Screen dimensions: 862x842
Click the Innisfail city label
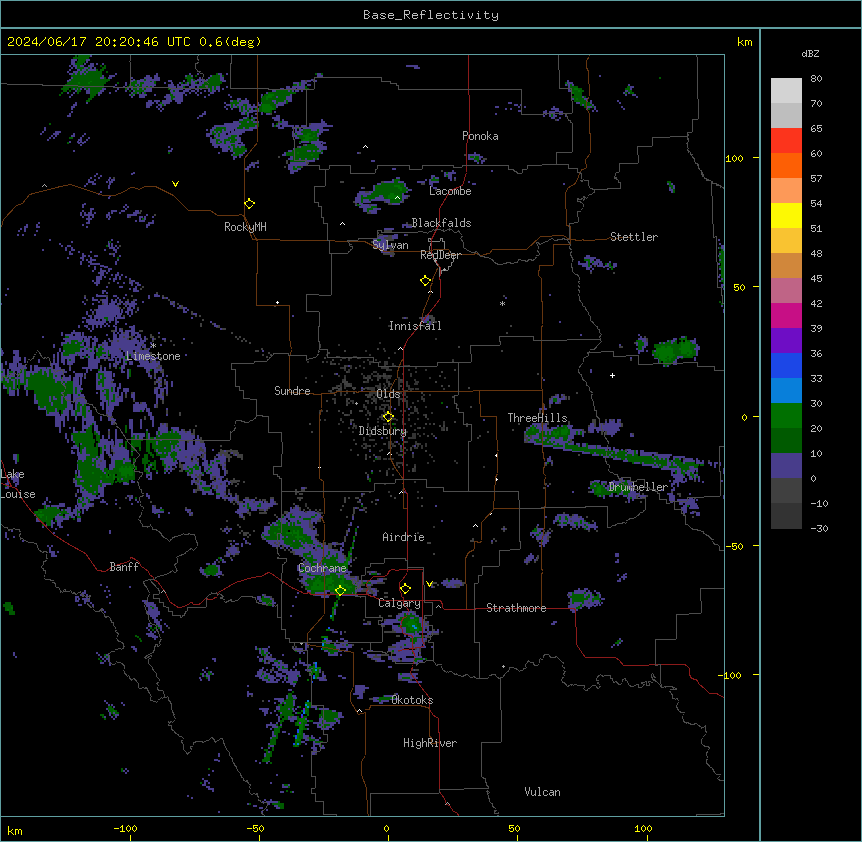(415, 326)
